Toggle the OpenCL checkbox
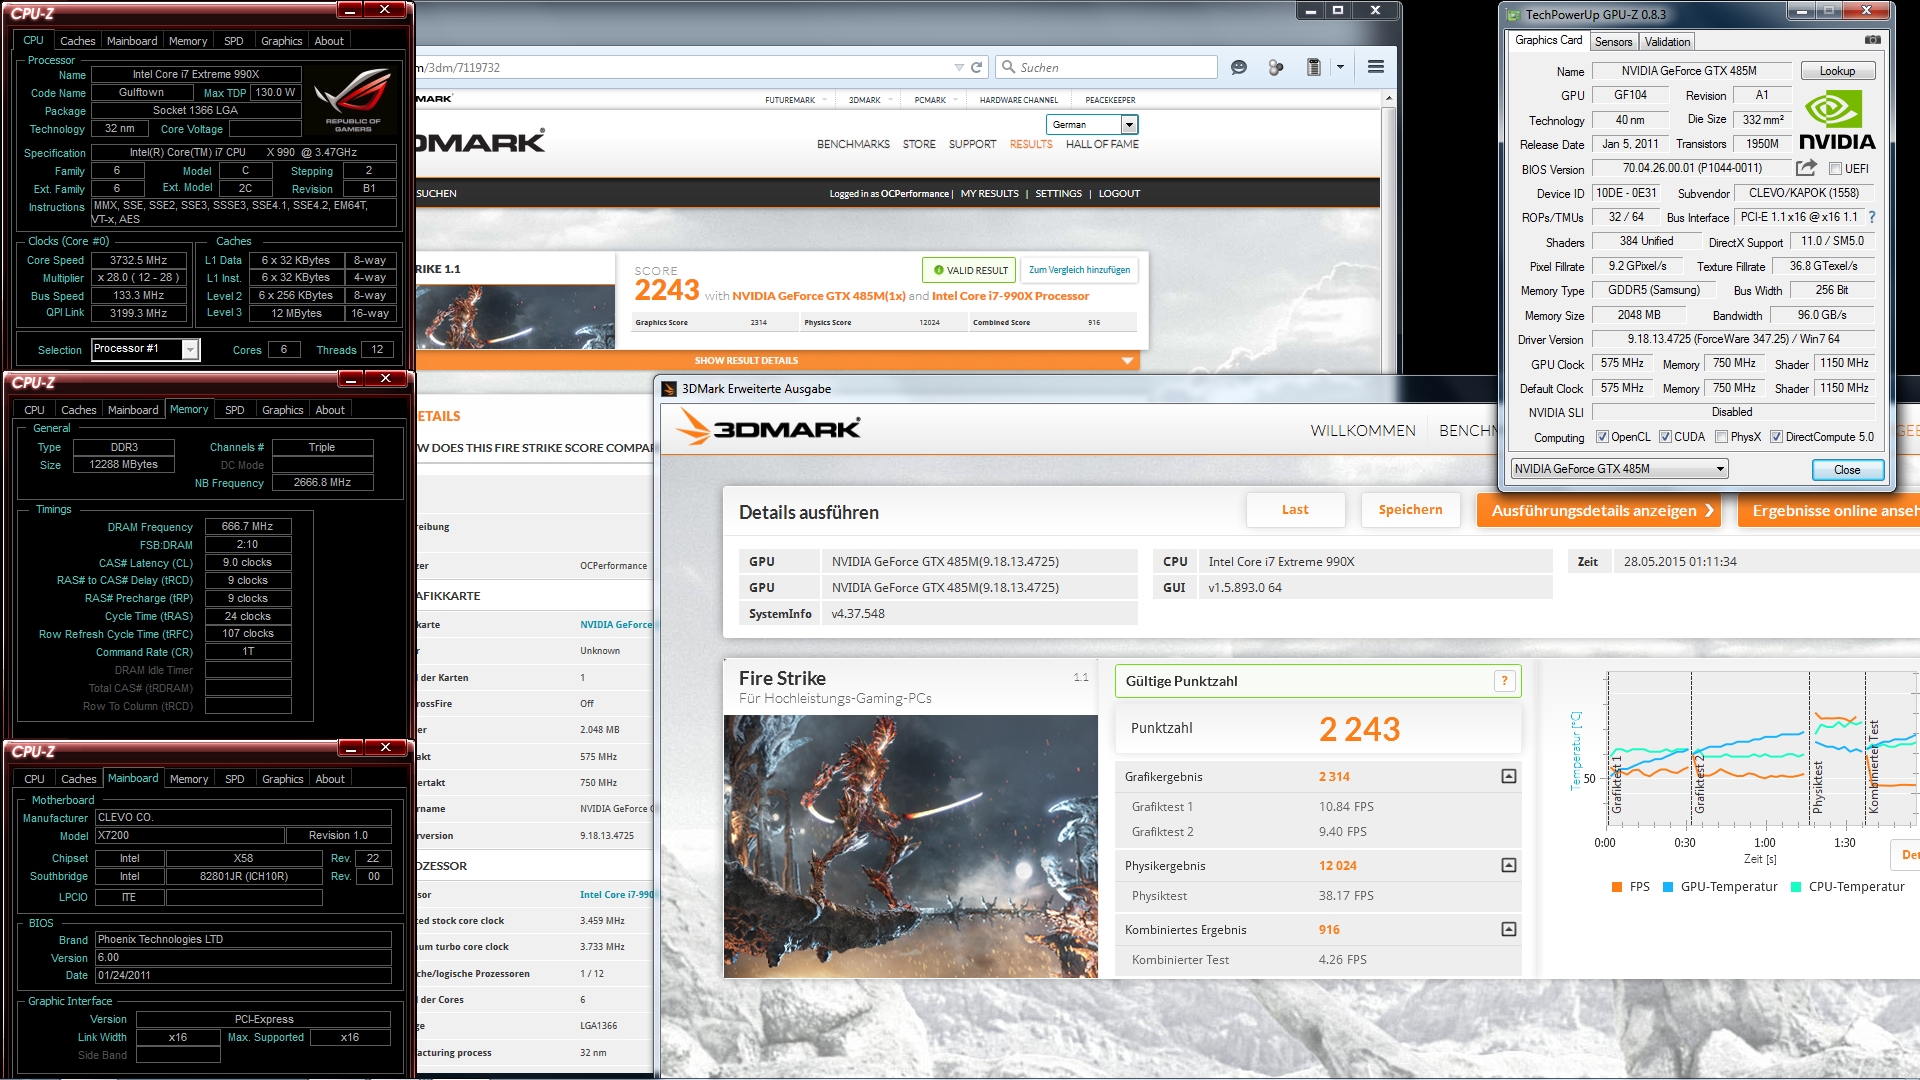Image resolution: width=1920 pixels, height=1080 pixels. pos(1602,437)
